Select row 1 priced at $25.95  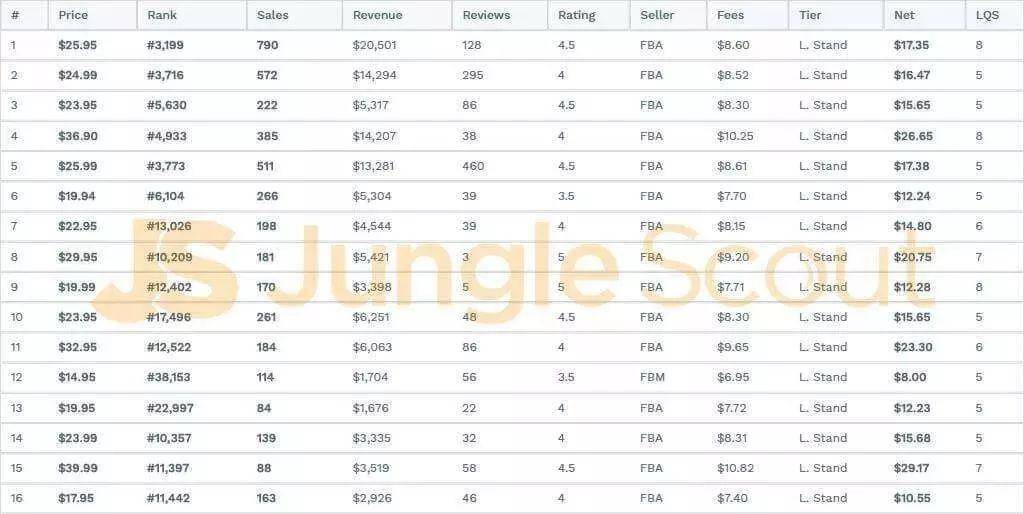[512, 45]
